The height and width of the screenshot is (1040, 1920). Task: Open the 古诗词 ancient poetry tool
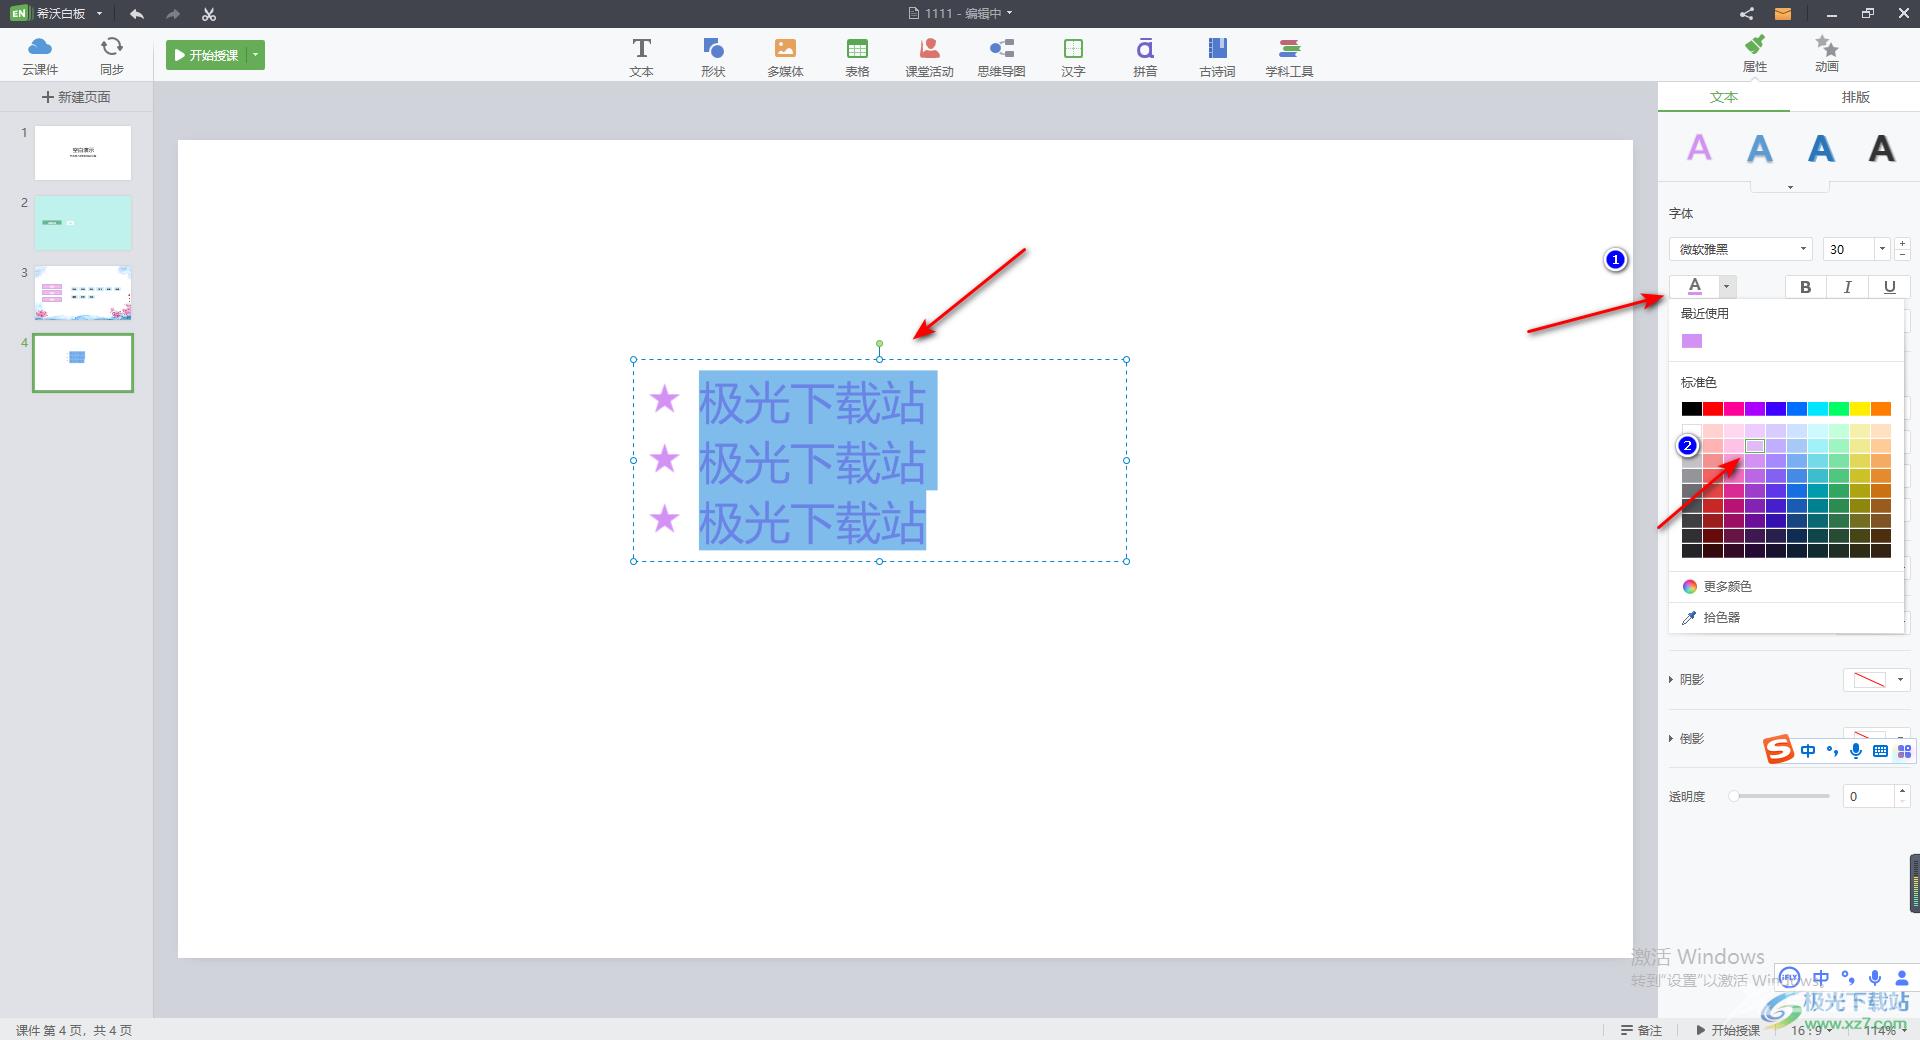tap(1217, 57)
